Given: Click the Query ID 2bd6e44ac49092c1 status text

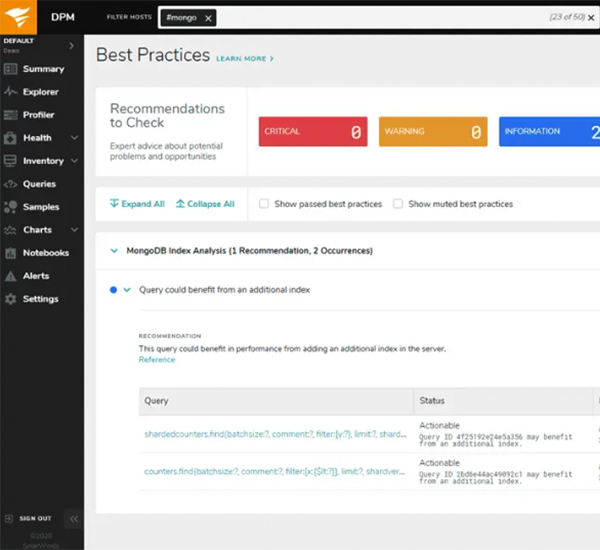Looking at the screenshot, I should tap(496, 478).
